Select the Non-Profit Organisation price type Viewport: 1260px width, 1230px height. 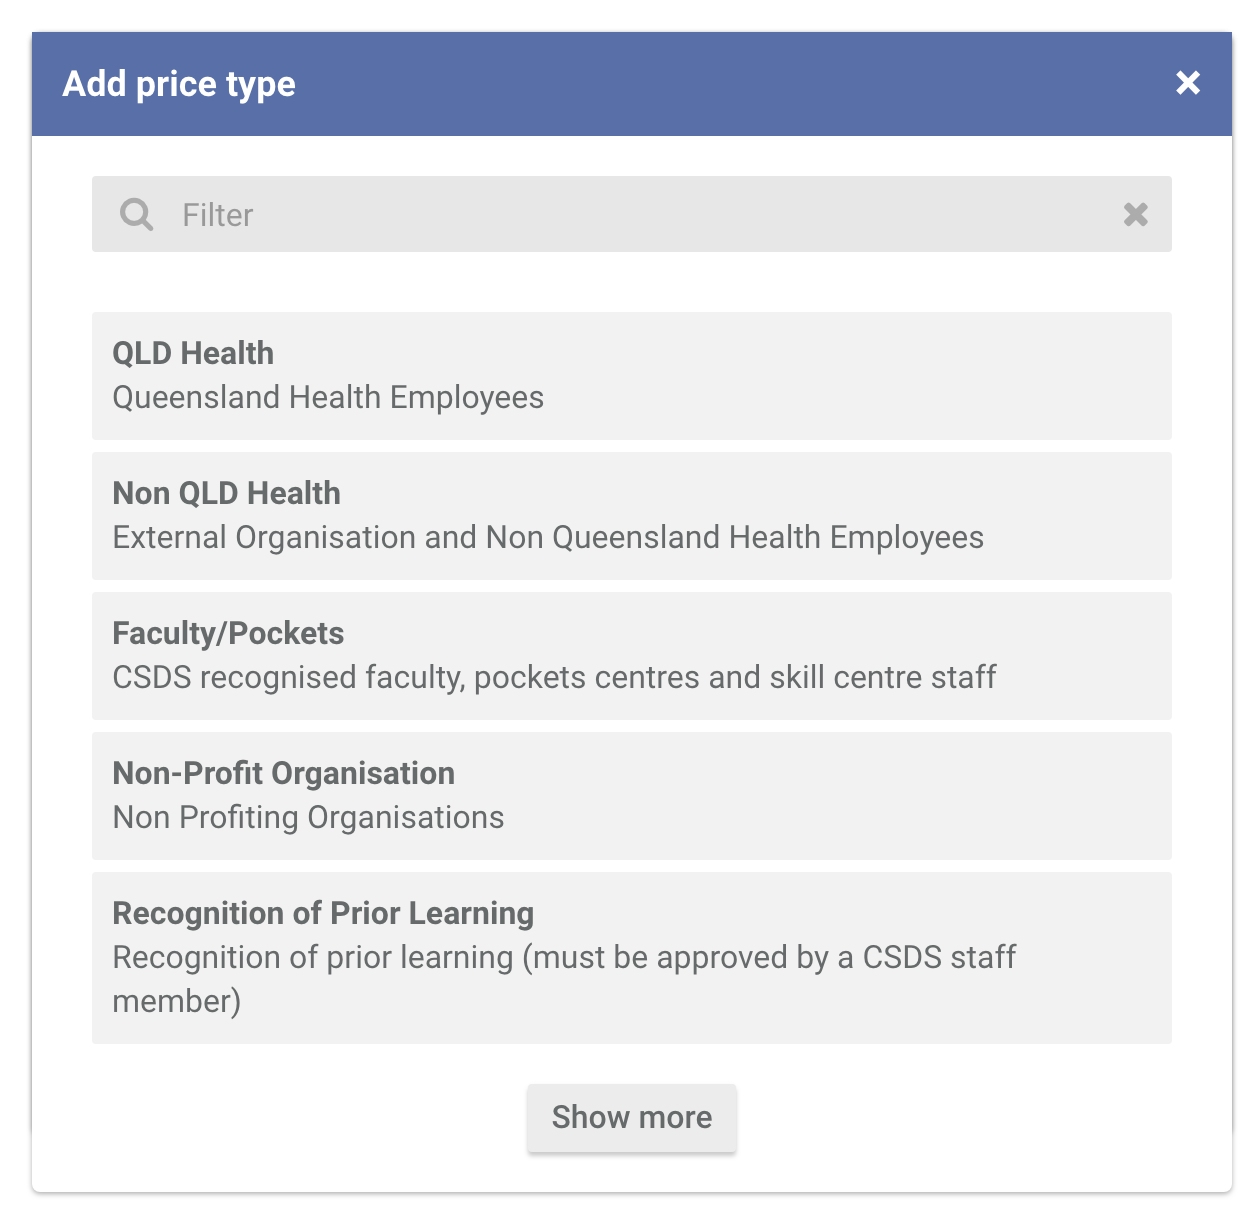(632, 796)
